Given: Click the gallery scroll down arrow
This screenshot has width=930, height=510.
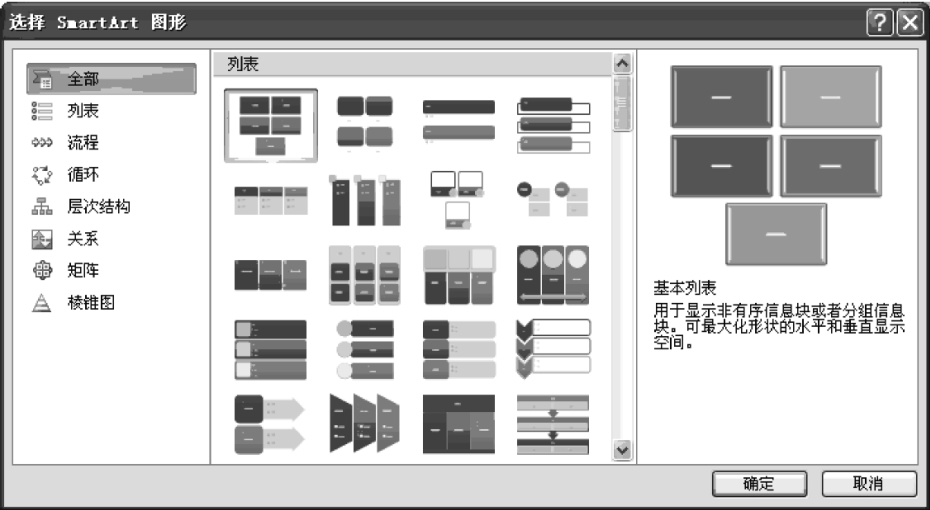Looking at the screenshot, I should (x=622, y=450).
